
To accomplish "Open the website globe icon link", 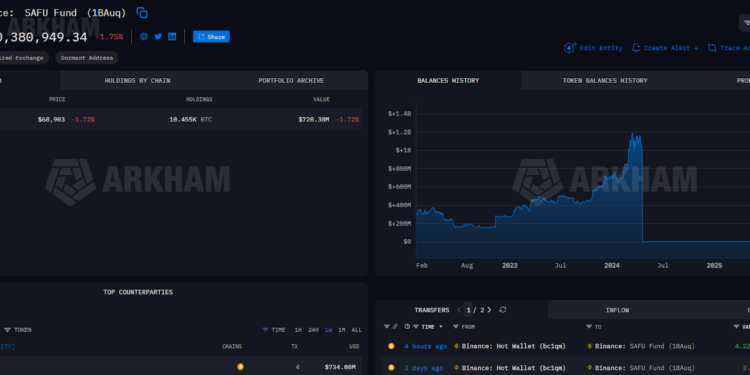I will point(144,36).
